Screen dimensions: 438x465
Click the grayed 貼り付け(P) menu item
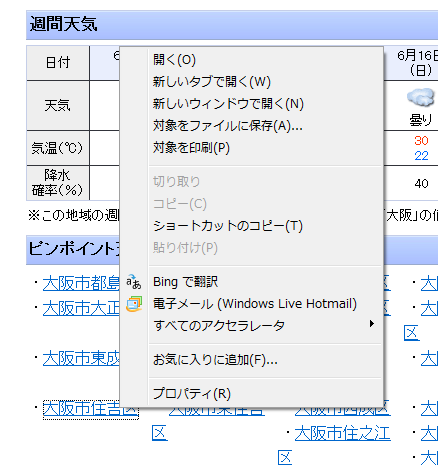[251, 248]
